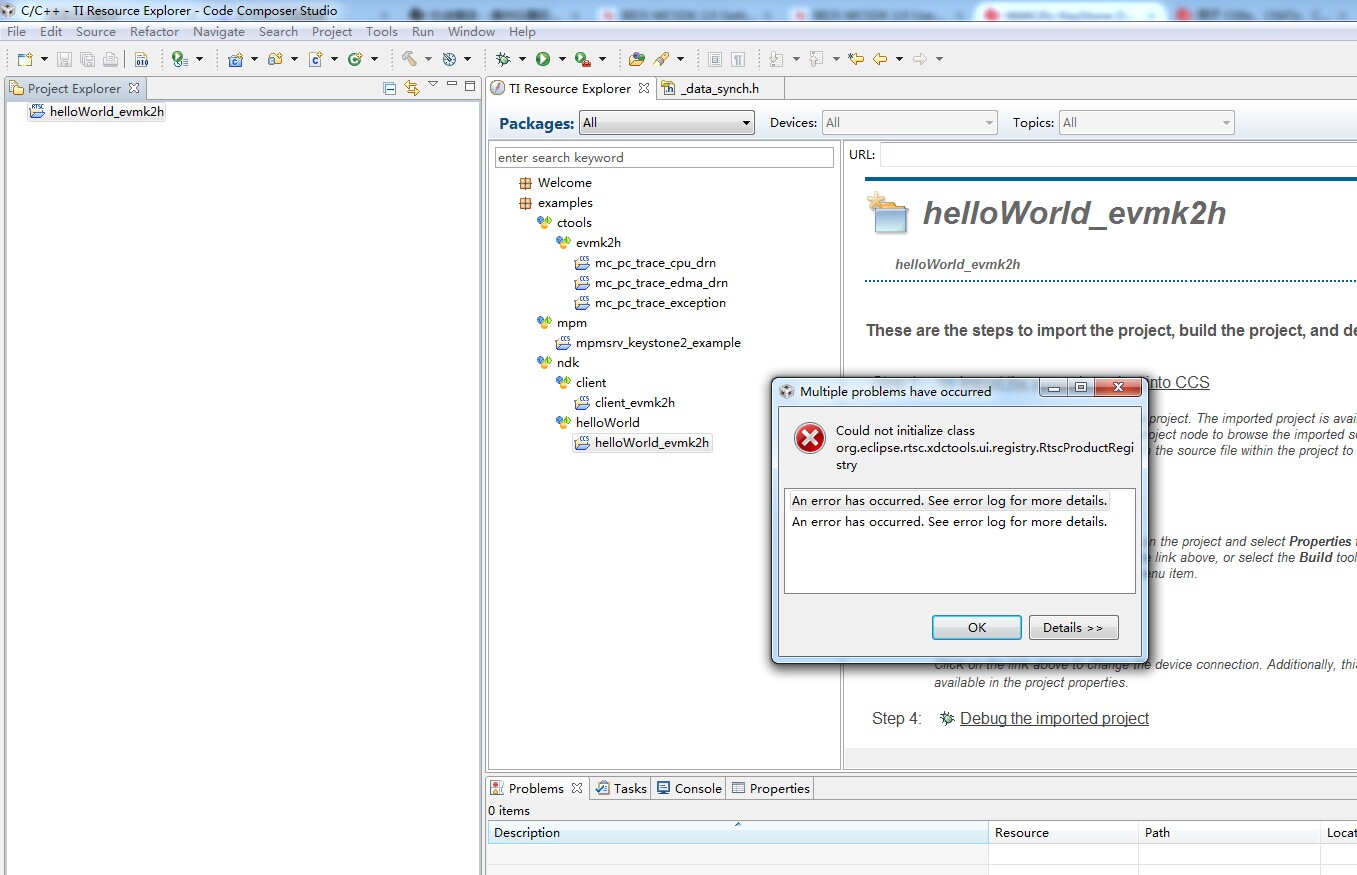
Task: Click the New Class toolbar icon
Action: 355,59
